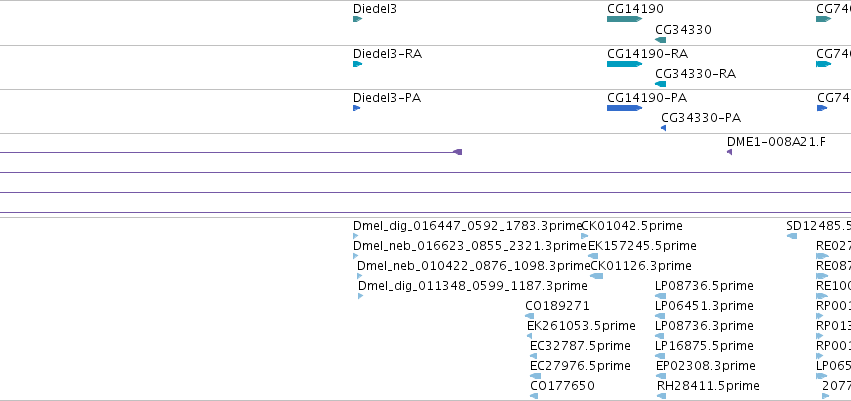Click the EC27976.5prime EST label

(580, 366)
